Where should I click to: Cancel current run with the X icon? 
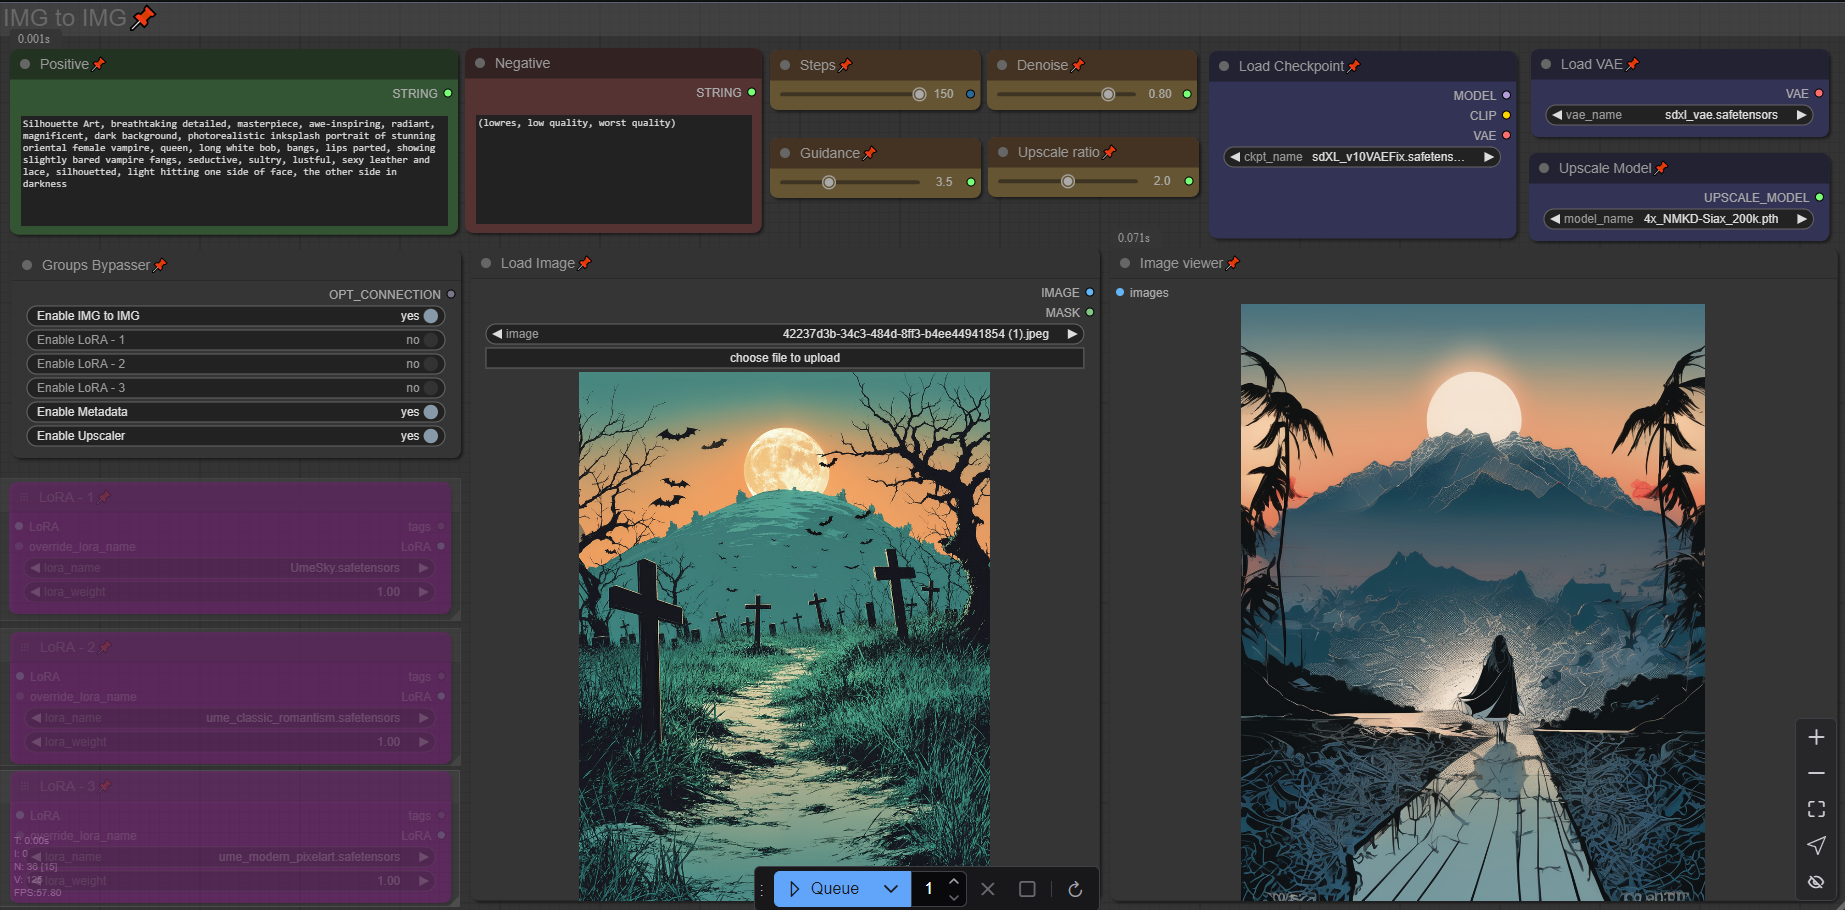[987, 889]
